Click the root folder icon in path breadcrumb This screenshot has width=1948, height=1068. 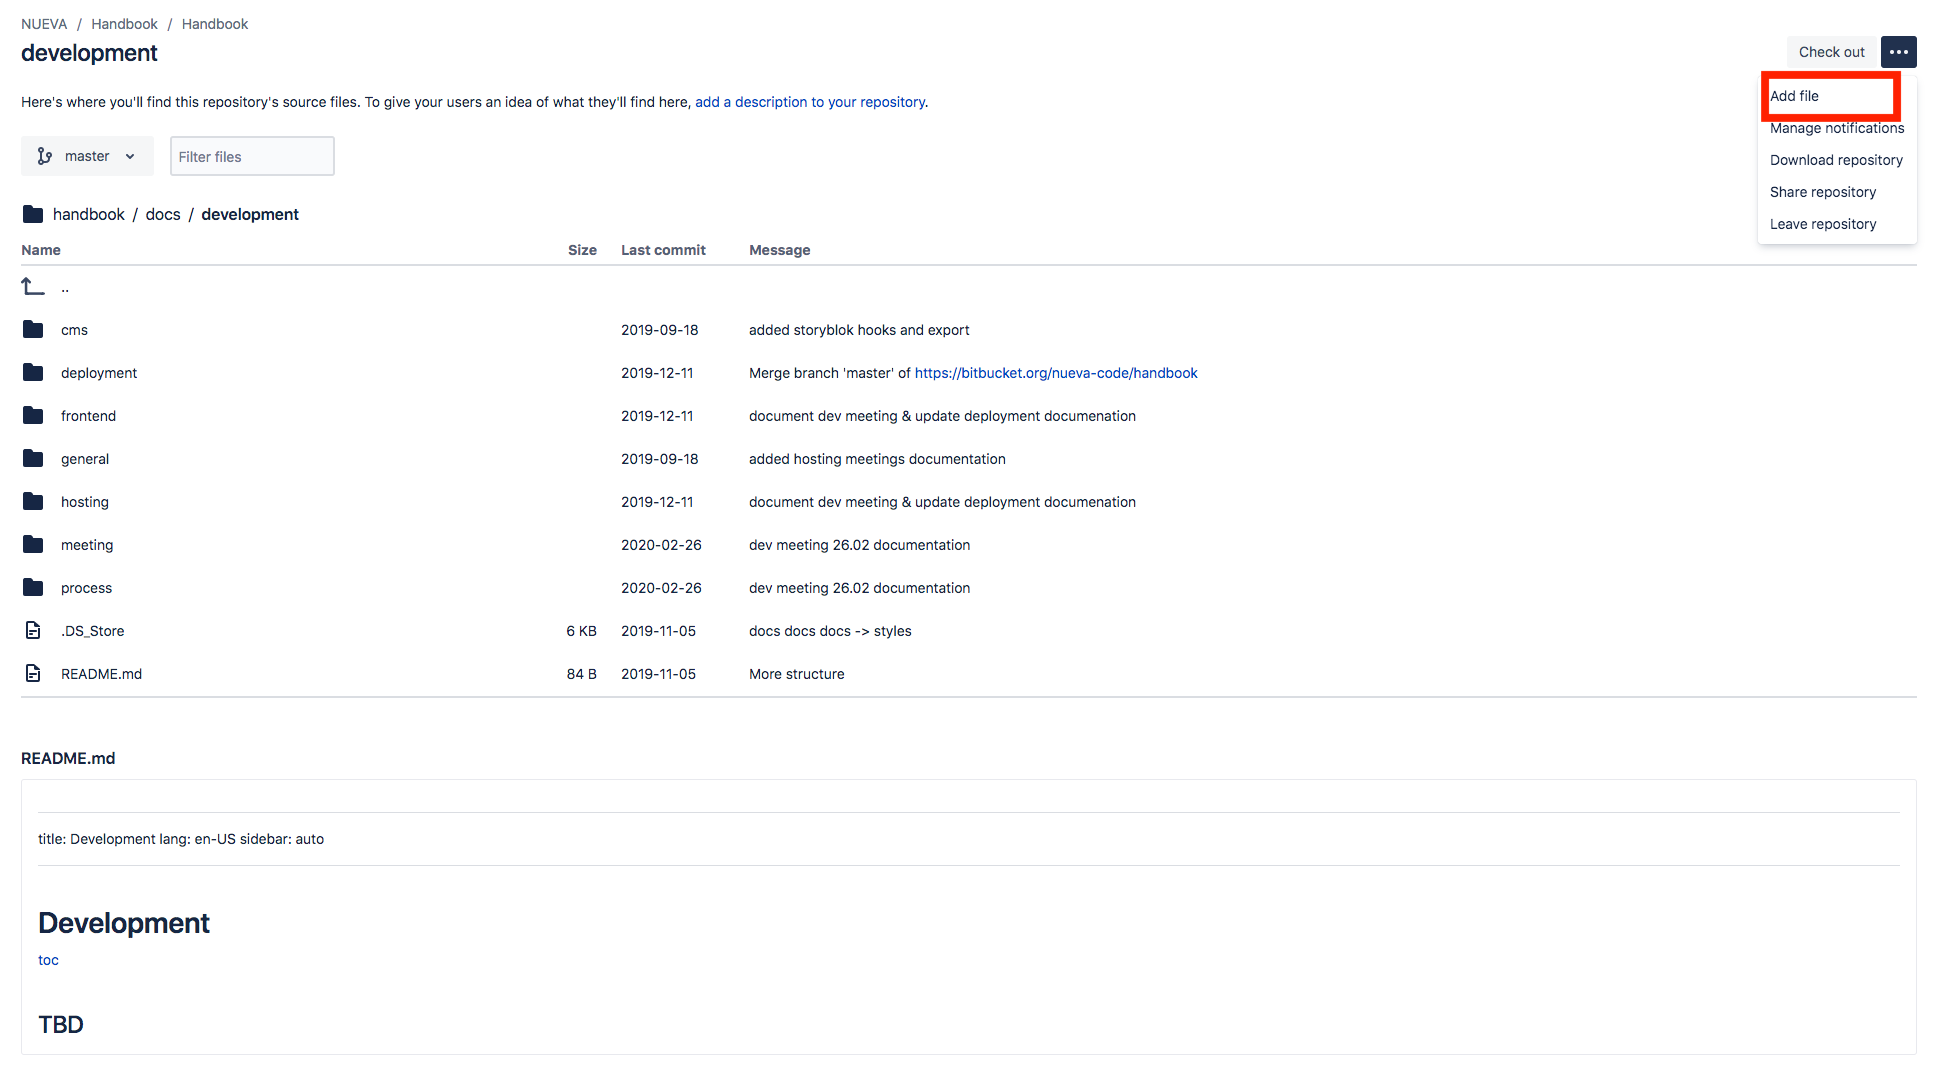click(x=33, y=215)
